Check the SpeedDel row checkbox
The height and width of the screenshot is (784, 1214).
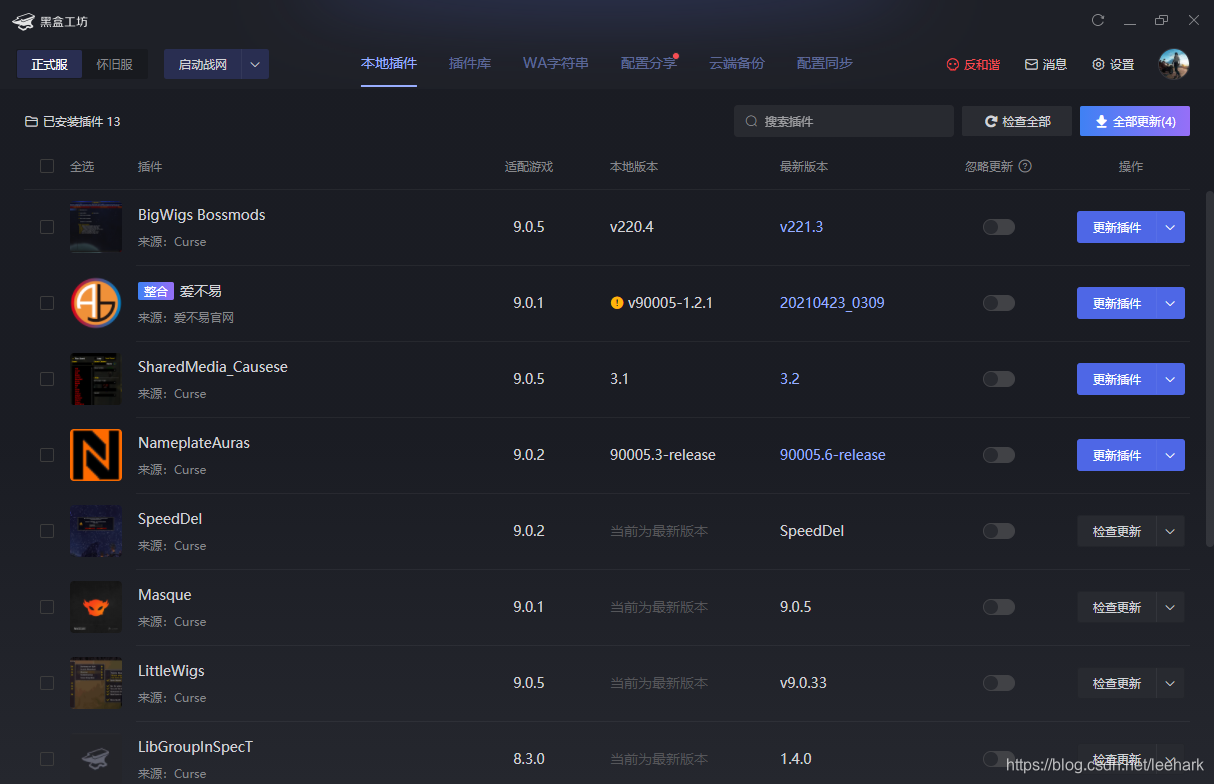tap(47, 531)
